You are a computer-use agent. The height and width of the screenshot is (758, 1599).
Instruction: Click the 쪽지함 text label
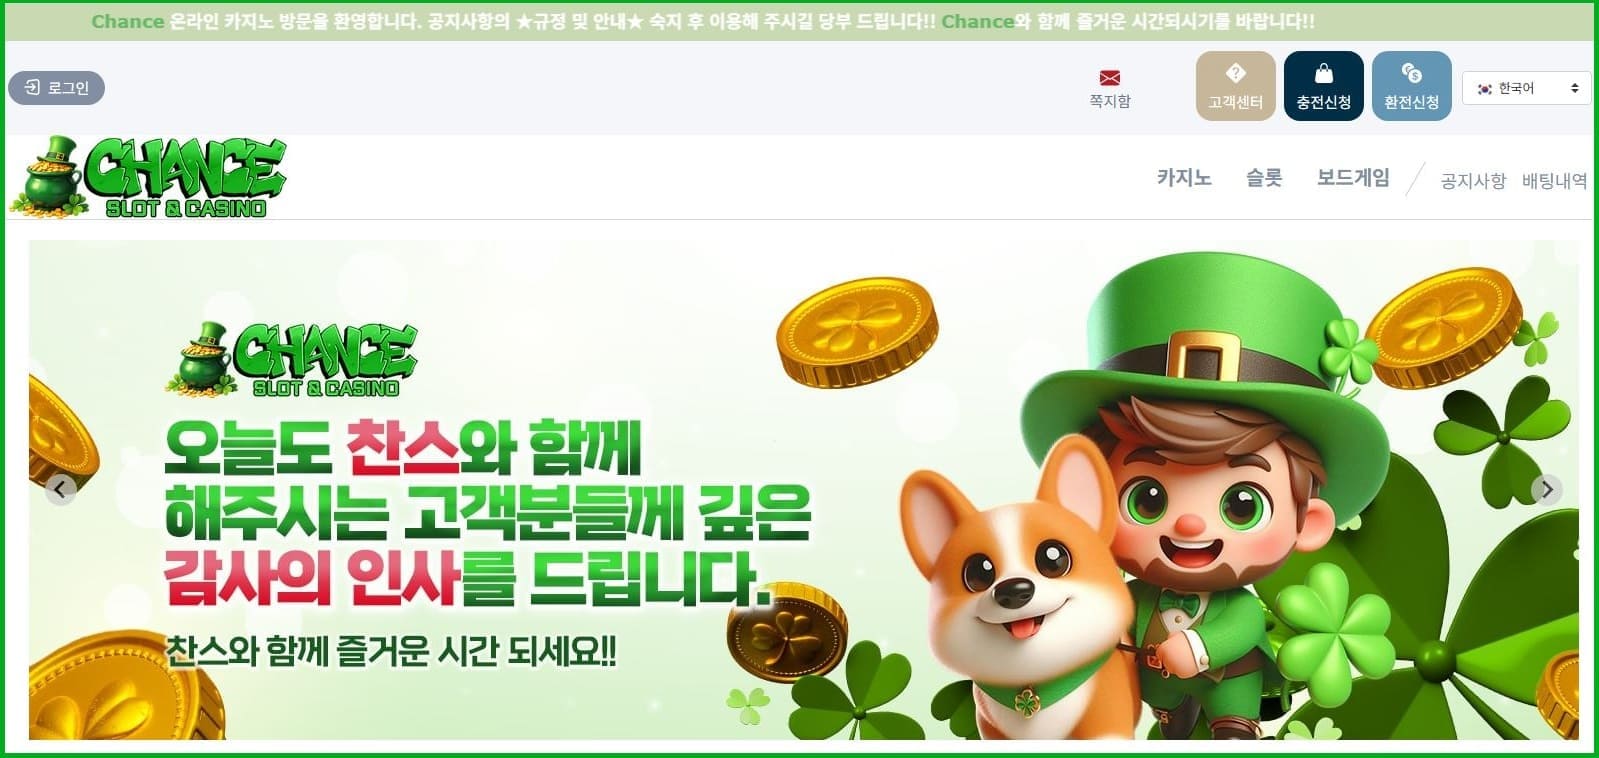(1109, 101)
